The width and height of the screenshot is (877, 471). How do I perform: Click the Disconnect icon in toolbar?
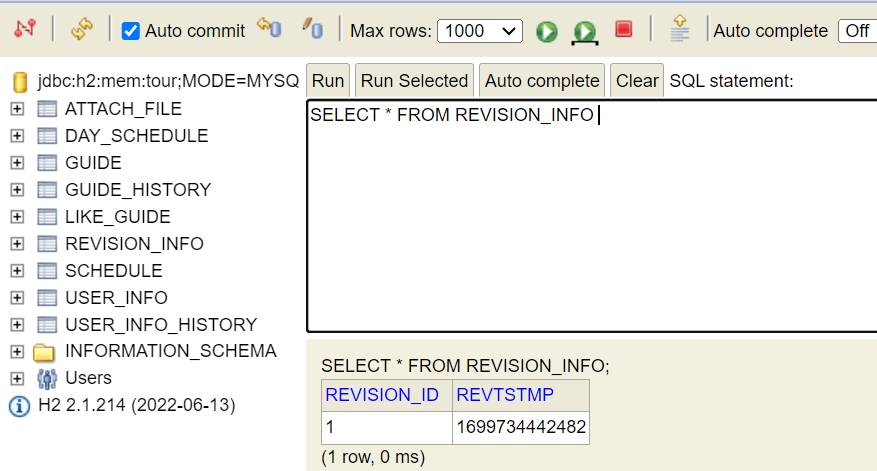coord(25,29)
